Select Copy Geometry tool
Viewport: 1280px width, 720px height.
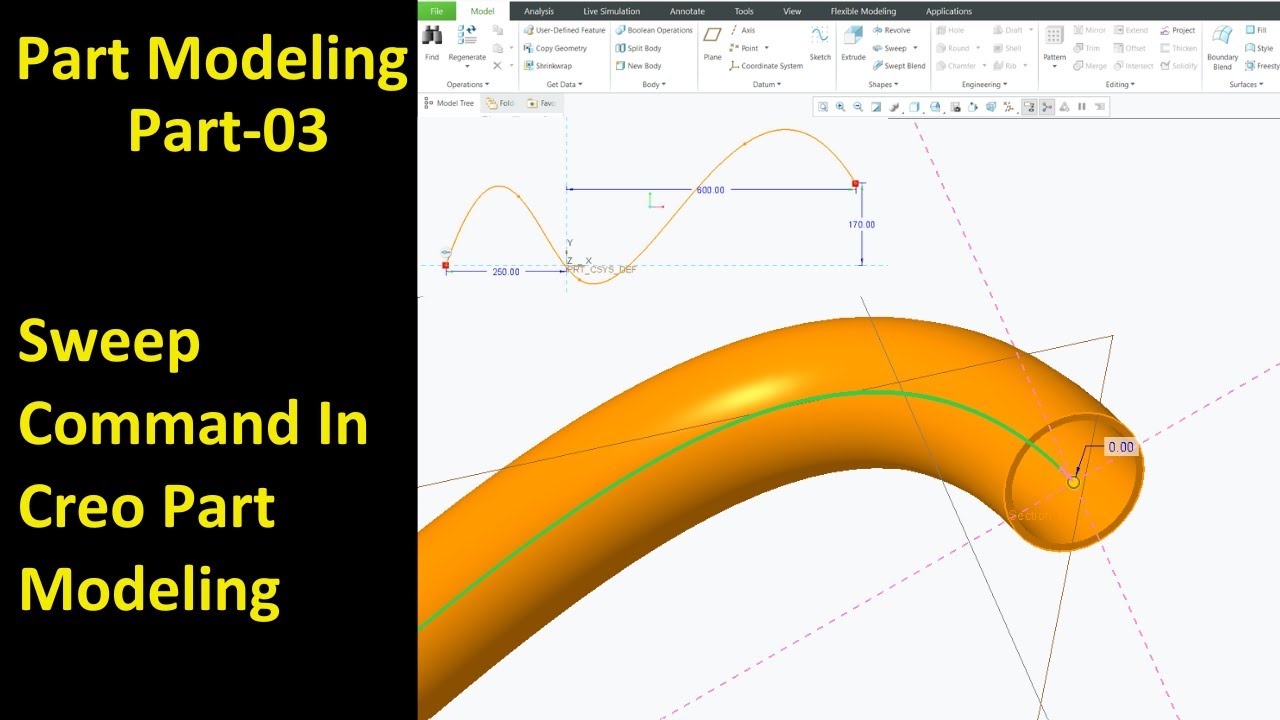[x=555, y=48]
